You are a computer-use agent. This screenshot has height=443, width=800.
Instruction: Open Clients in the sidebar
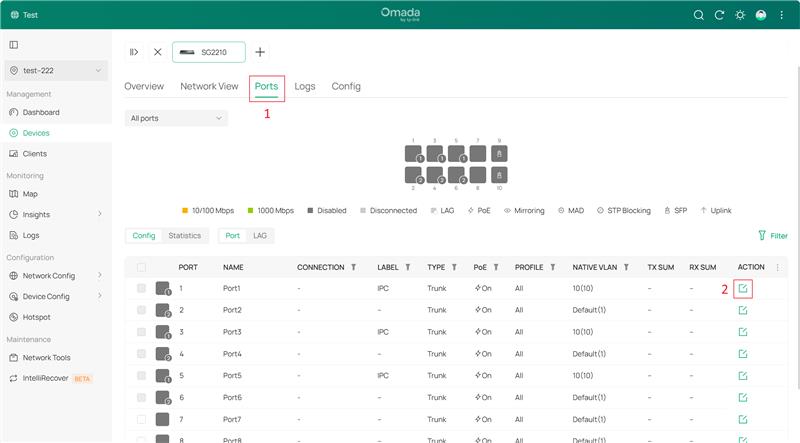(x=34, y=153)
